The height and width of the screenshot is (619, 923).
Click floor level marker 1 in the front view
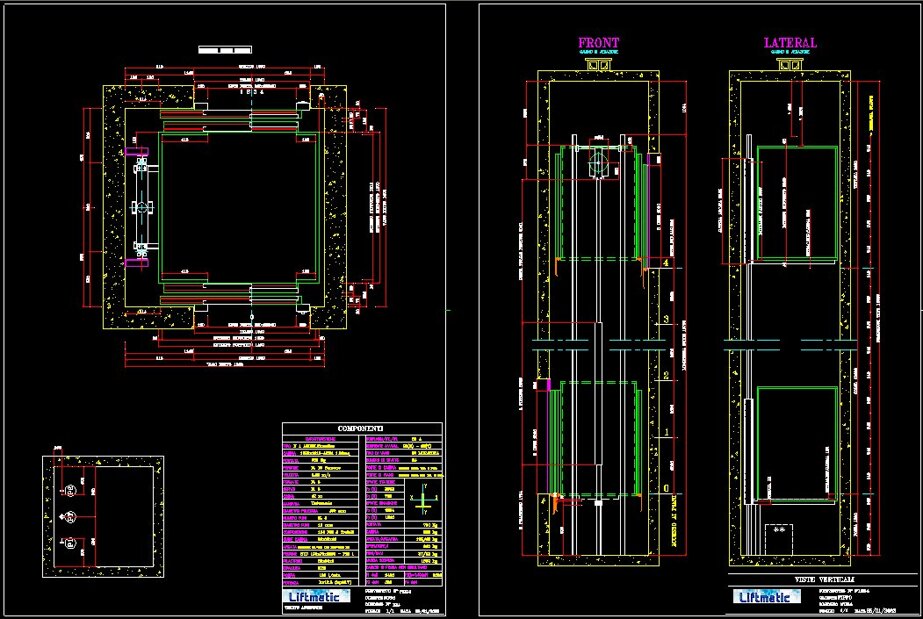point(666,432)
